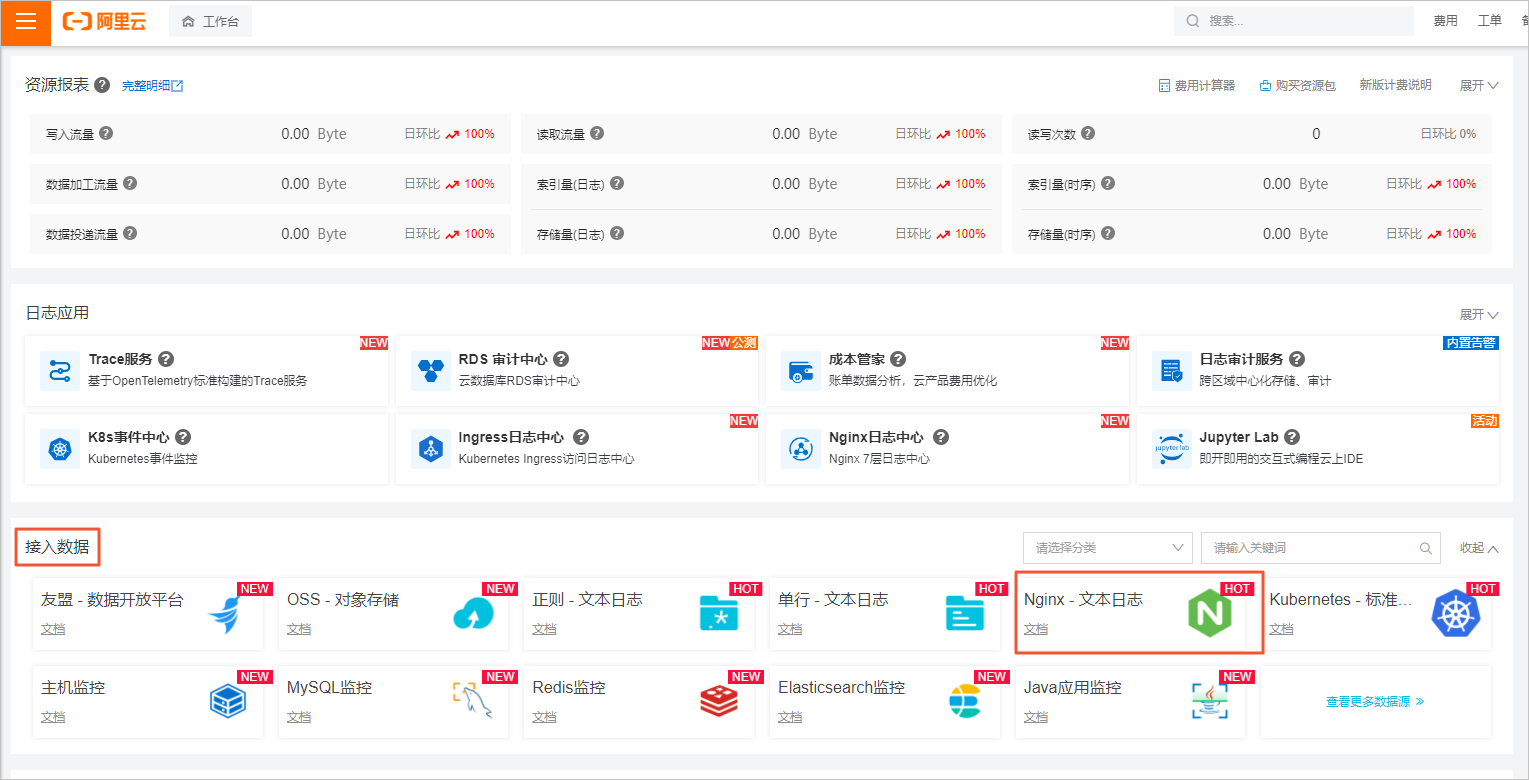
Task: Open the 购买资源包 link
Action: 1297,85
